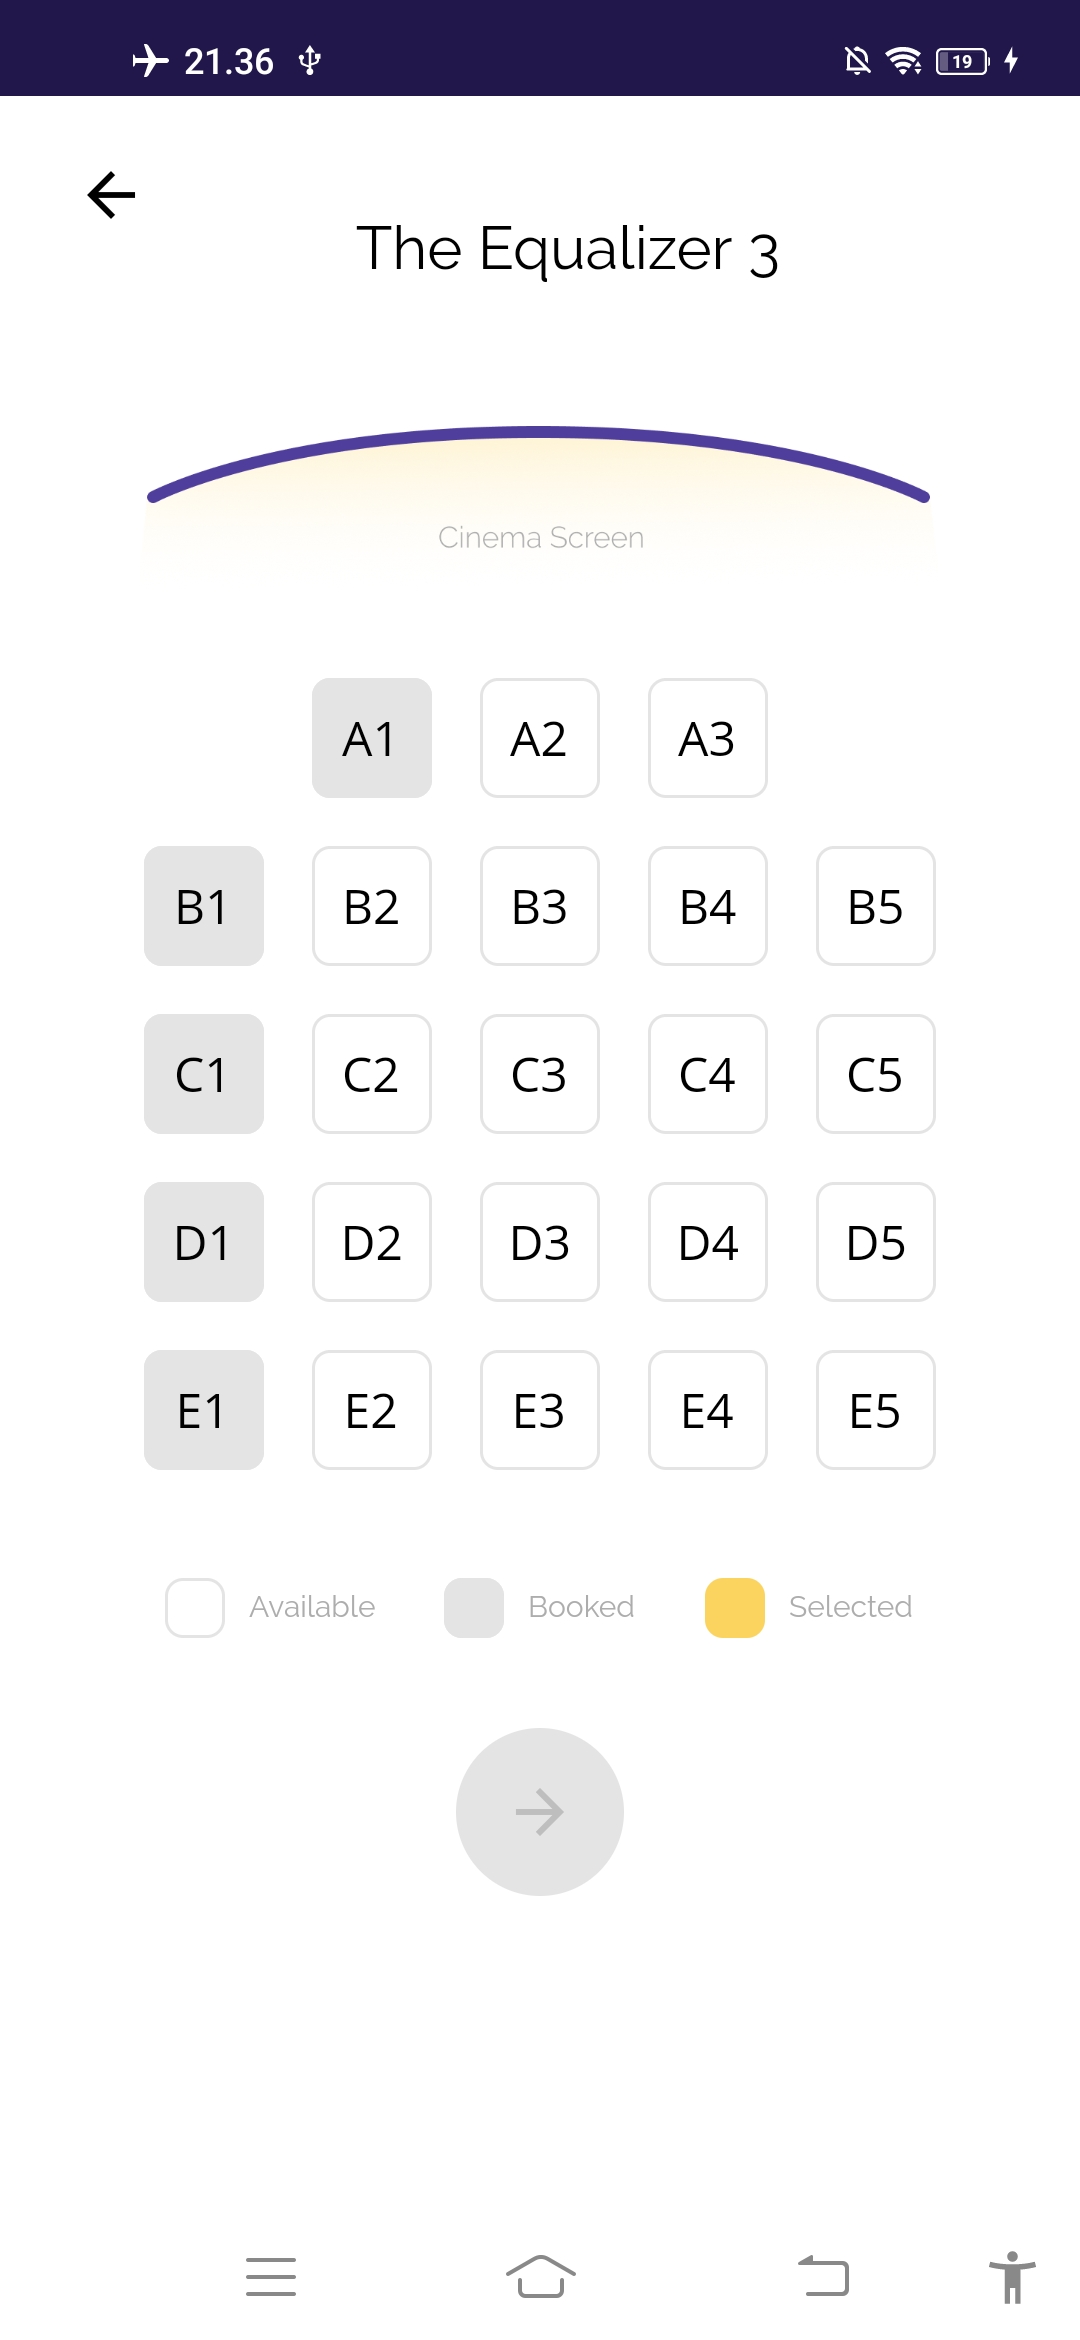Screen dimensions: 1080x2340
Task: Click the back arrow to leave seat selection
Action: (x=110, y=194)
